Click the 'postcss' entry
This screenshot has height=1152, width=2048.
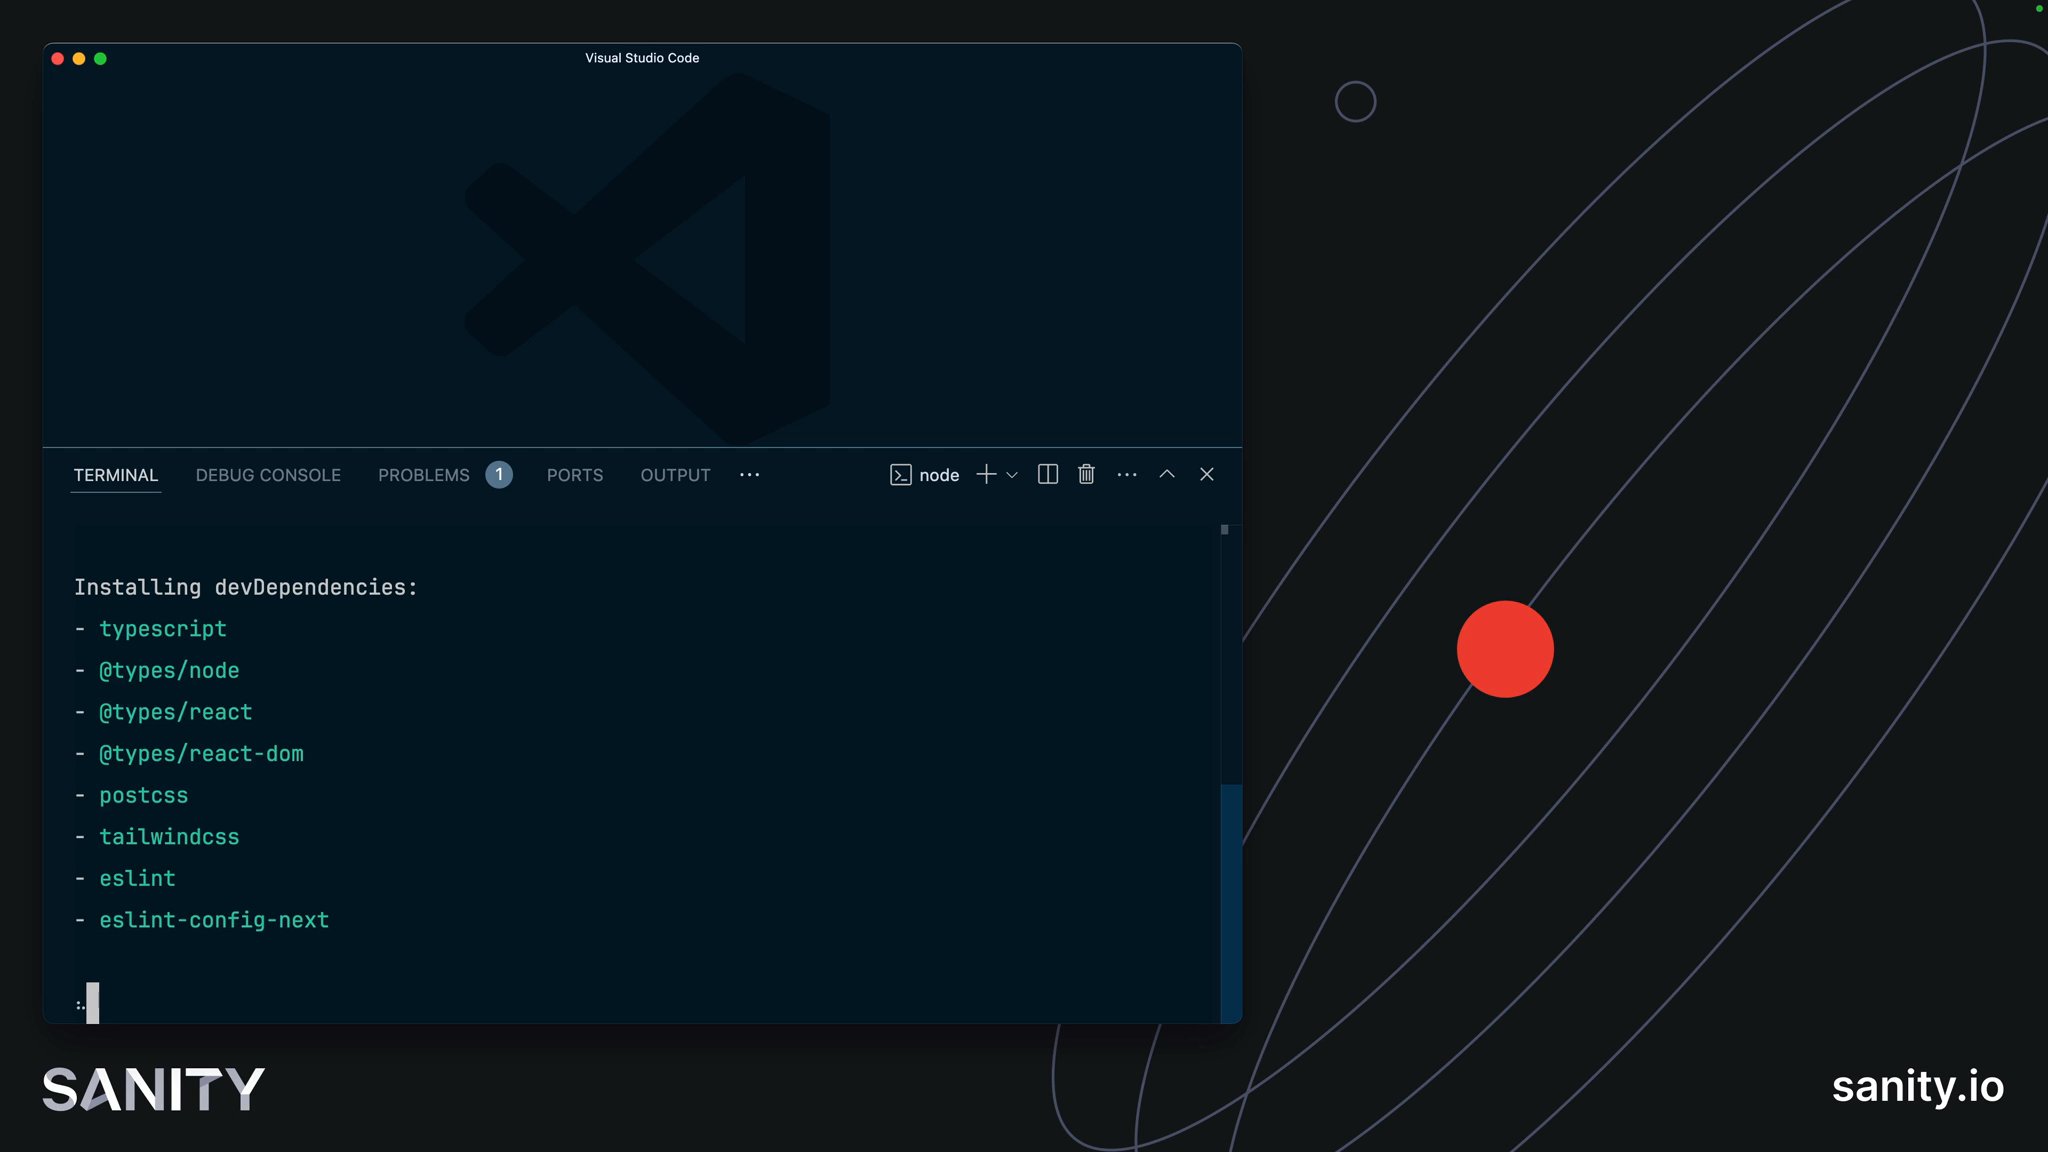coord(144,796)
